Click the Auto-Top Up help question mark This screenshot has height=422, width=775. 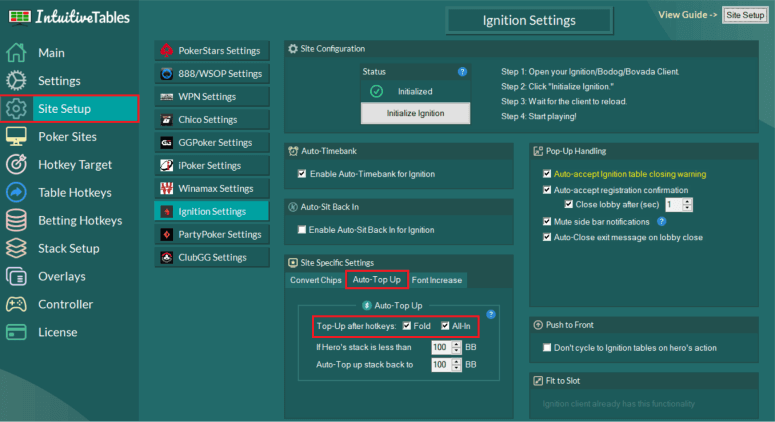pos(491,314)
